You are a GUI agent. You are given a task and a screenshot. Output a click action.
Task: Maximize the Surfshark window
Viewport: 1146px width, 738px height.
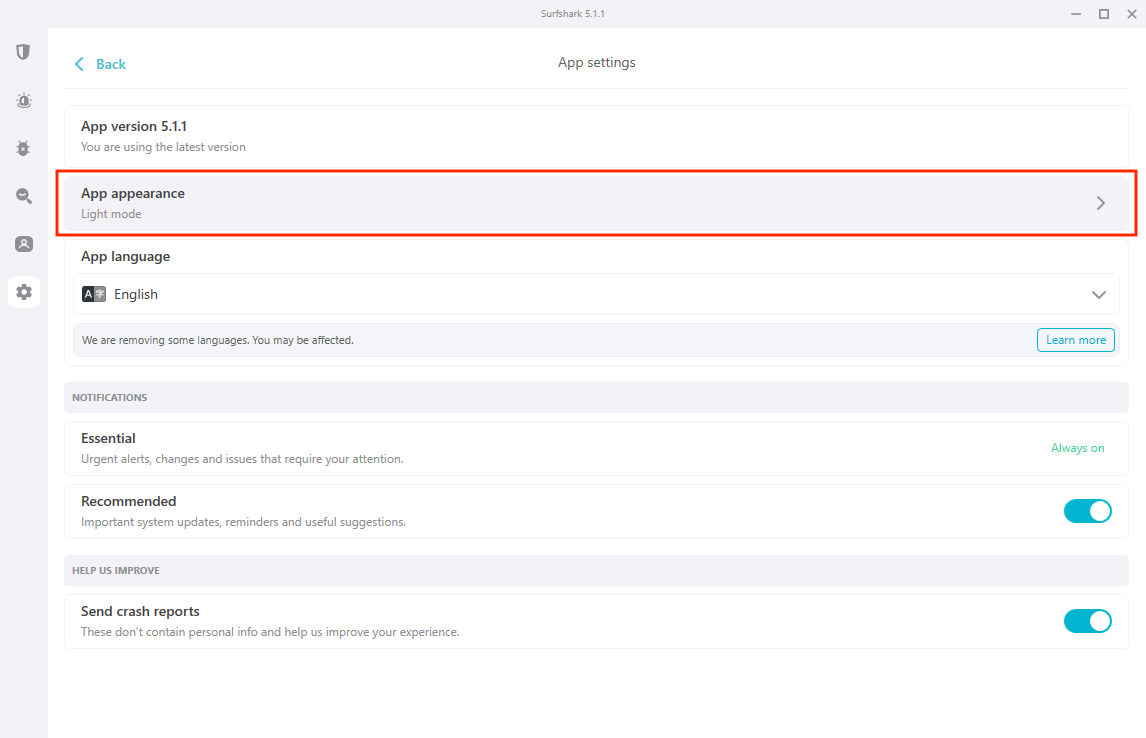[x=1104, y=14]
